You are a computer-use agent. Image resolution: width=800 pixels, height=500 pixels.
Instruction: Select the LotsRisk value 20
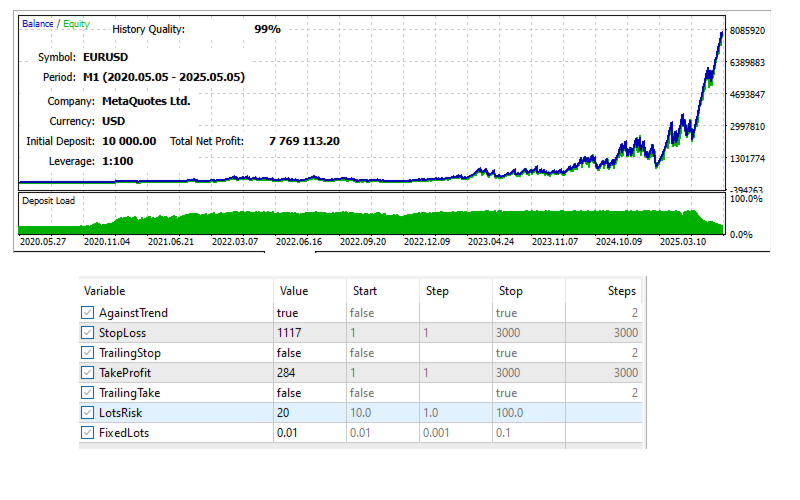click(283, 412)
